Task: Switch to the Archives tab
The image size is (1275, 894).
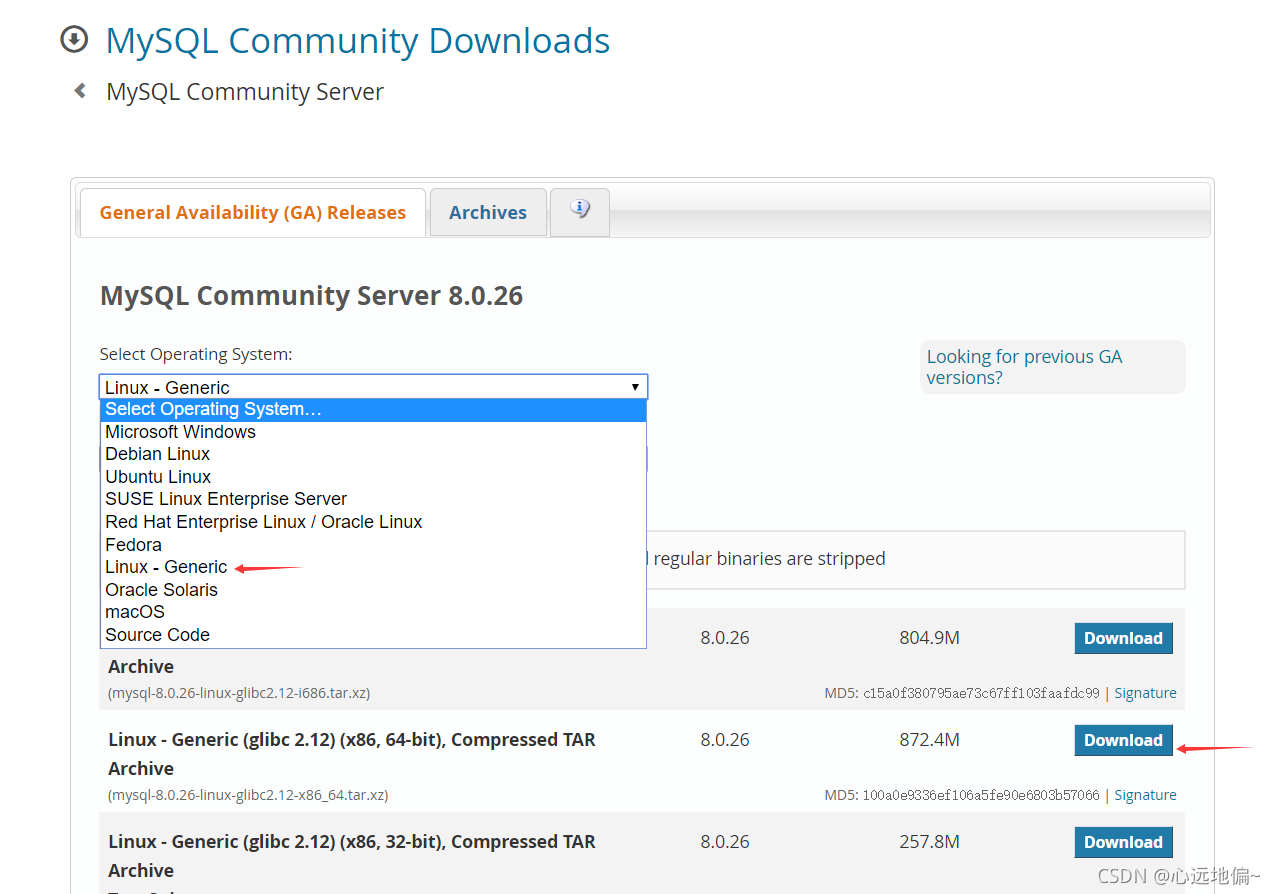Action: tap(488, 212)
